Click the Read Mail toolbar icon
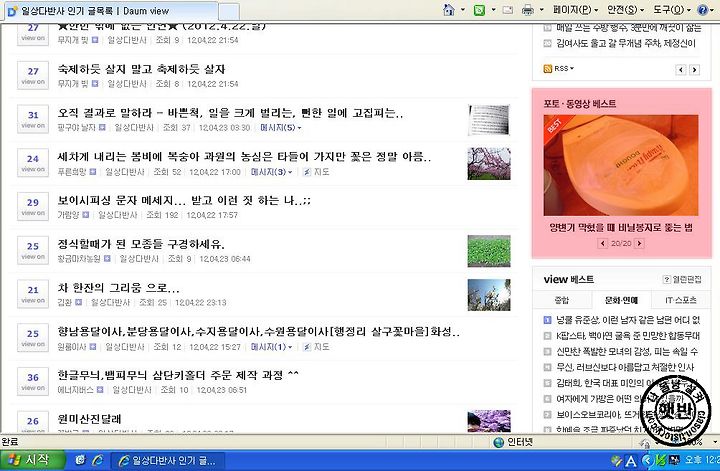 pyautogui.click(x=508, y=10)
